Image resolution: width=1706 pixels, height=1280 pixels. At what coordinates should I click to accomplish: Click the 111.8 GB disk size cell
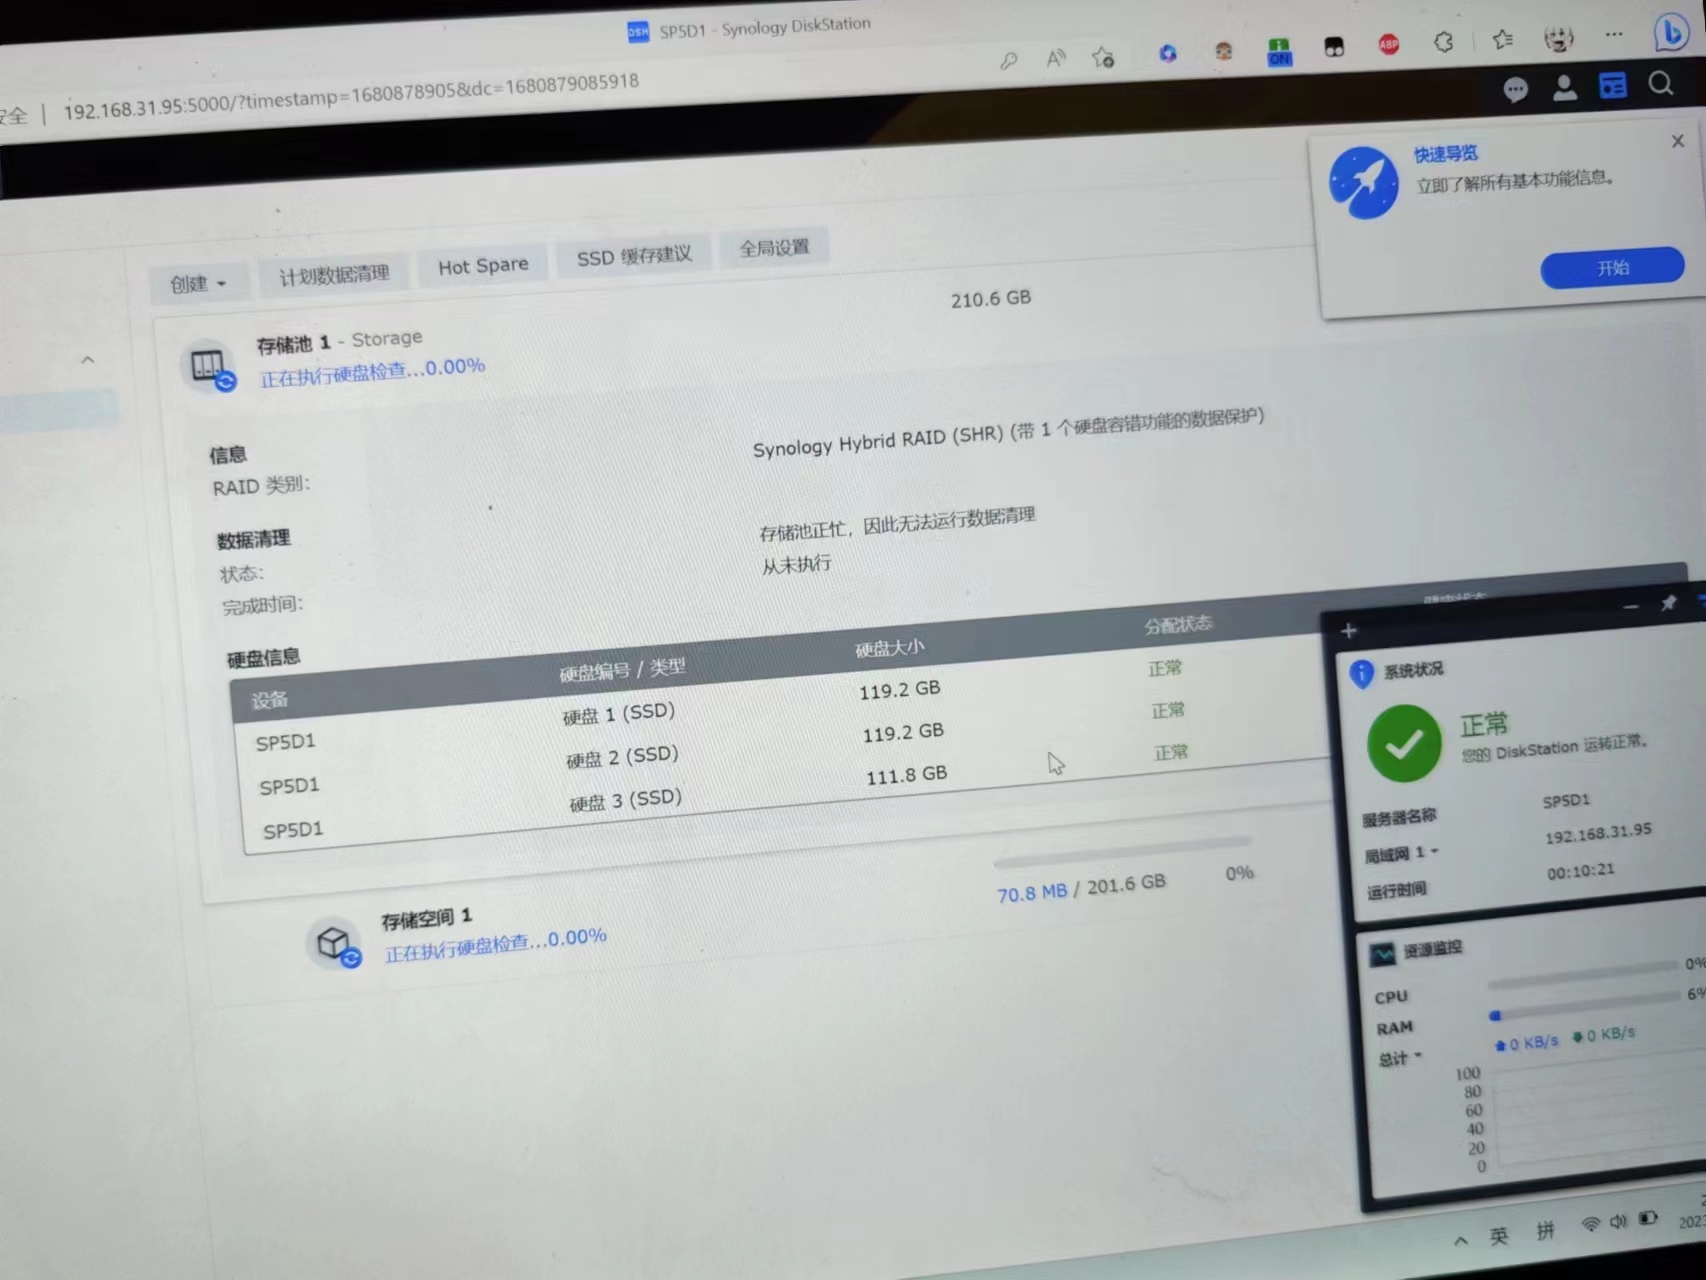click(x=906, y=775)
